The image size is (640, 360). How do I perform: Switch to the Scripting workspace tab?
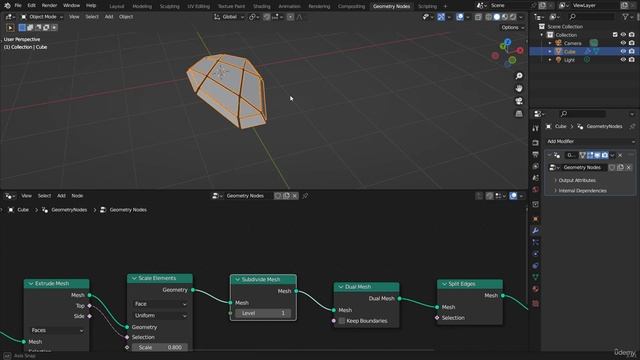pos(427,6)
